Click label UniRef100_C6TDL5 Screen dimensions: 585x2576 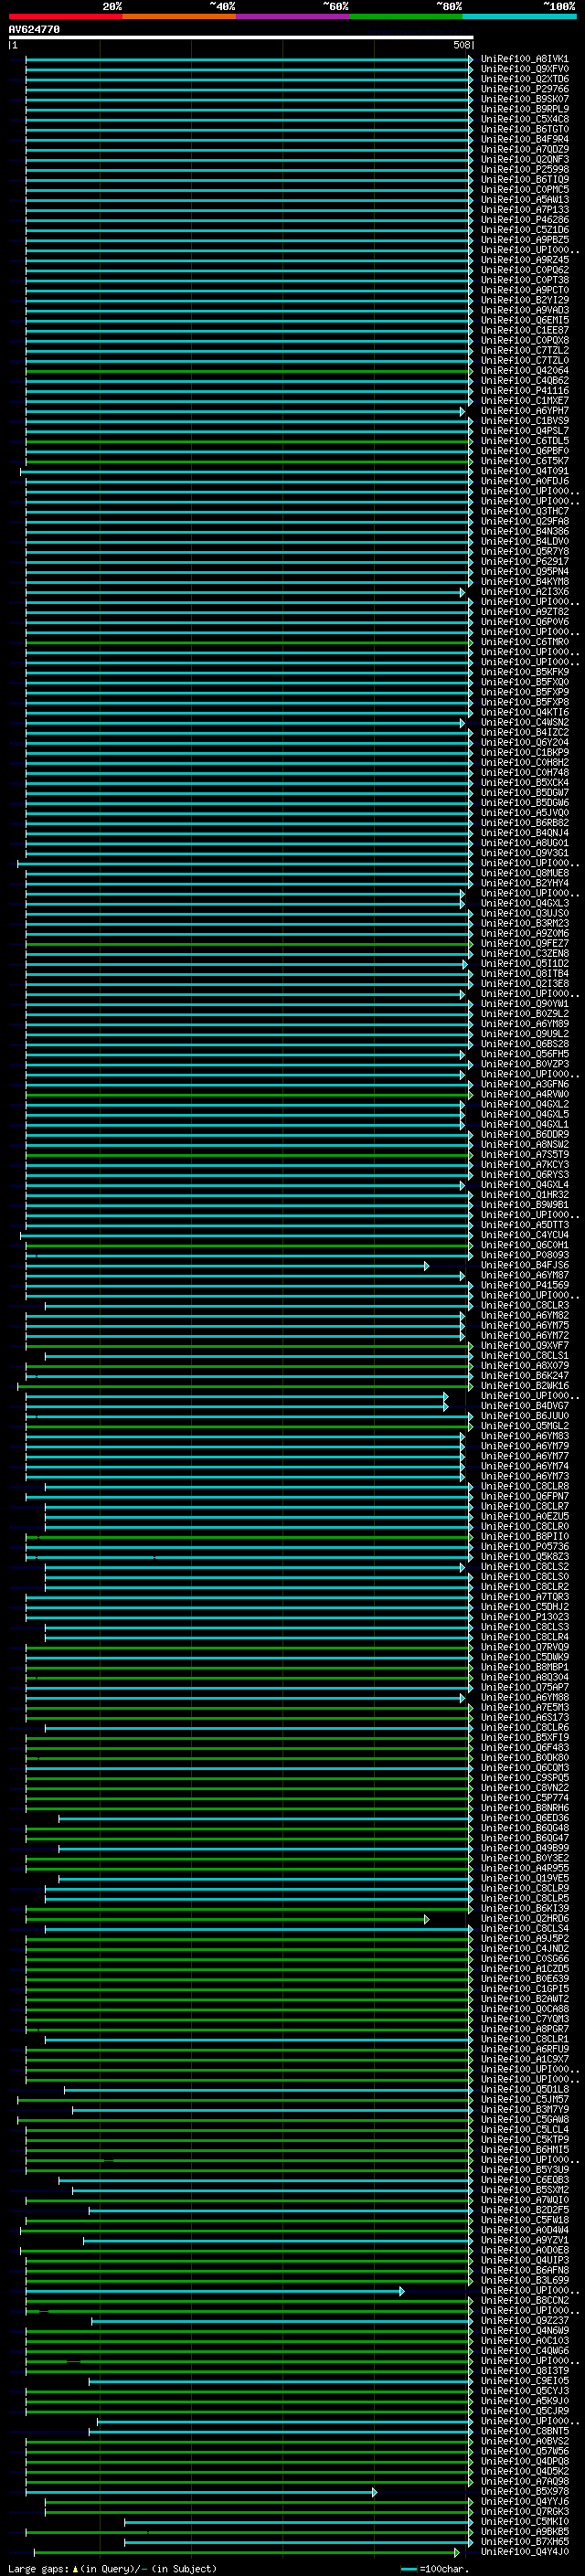[x=524, y=441]
